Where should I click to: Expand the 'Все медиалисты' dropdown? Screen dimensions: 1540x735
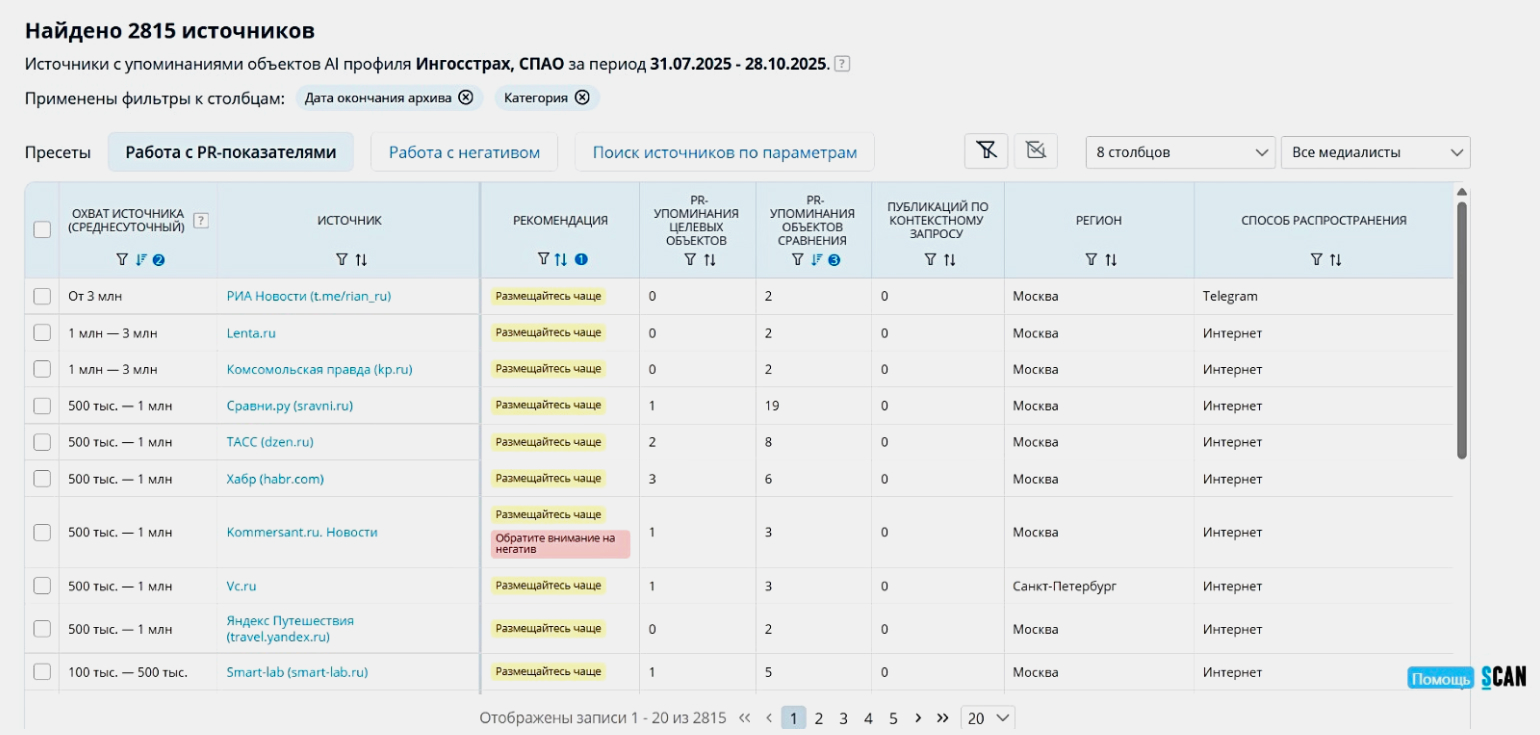[1375, 152]
